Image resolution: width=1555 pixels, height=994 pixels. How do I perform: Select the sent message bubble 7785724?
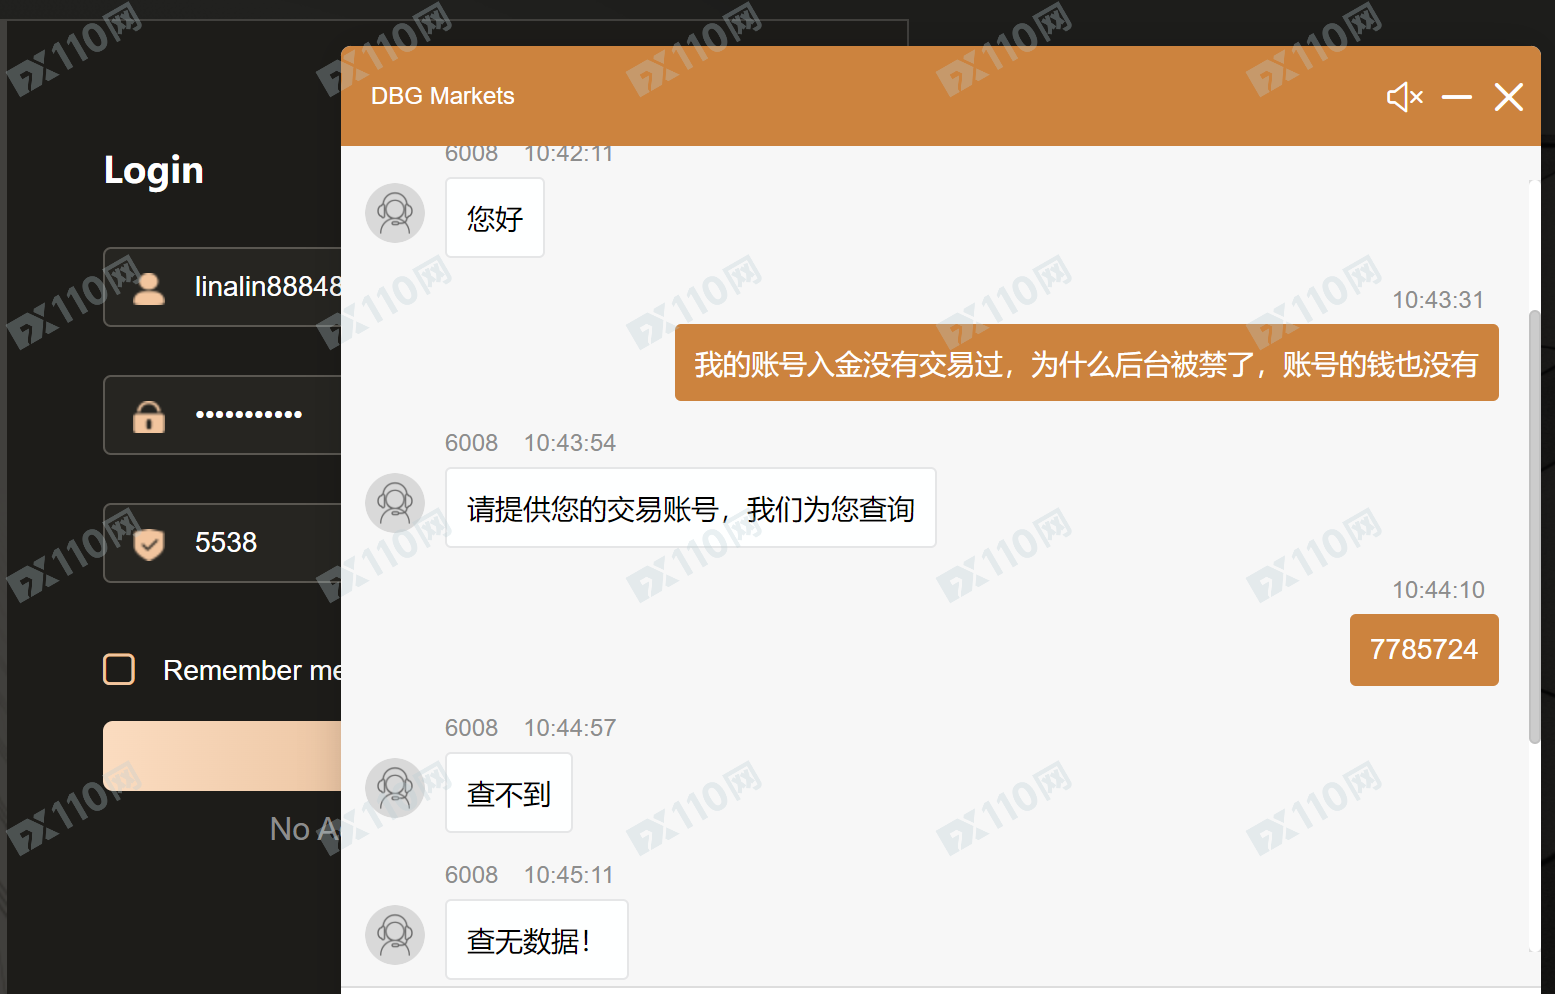[x=1423, y=650]
